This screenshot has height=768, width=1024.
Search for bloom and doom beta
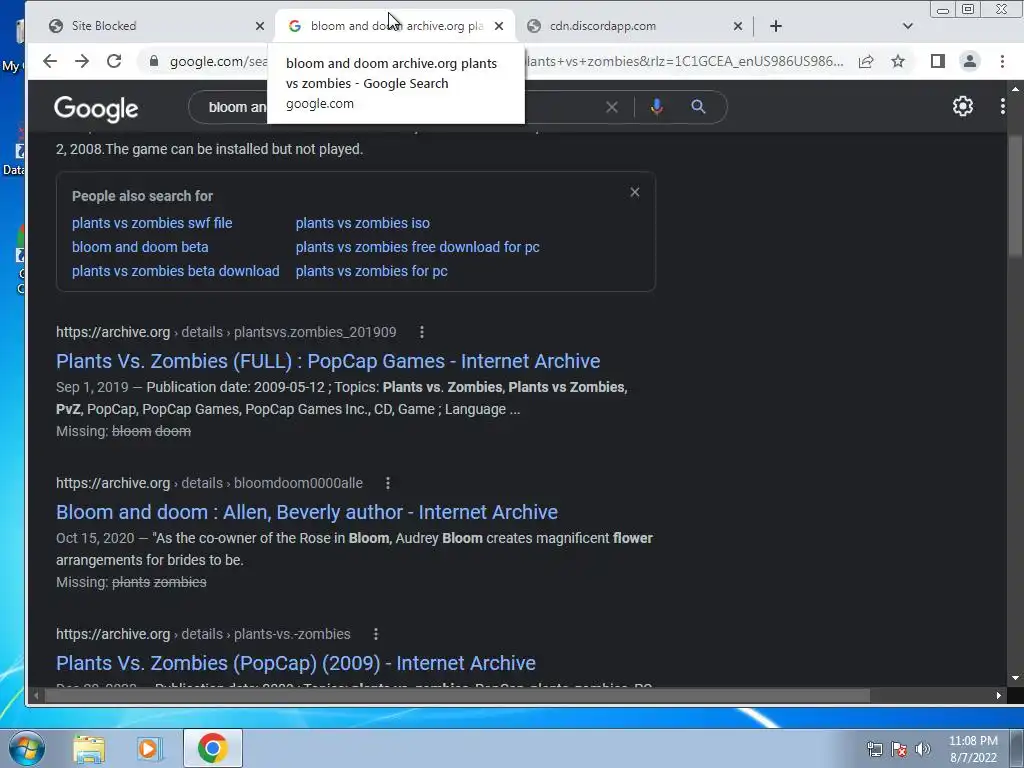pyautogui.click(x=140, y=248)
